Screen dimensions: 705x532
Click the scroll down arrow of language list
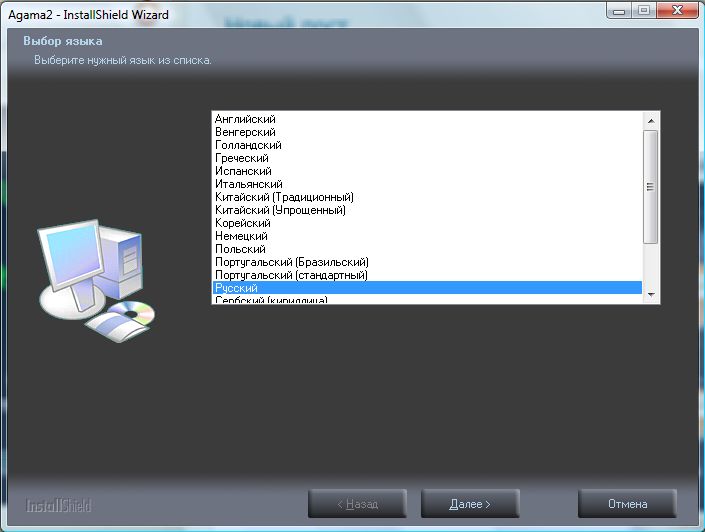click(x=651, y=295)
